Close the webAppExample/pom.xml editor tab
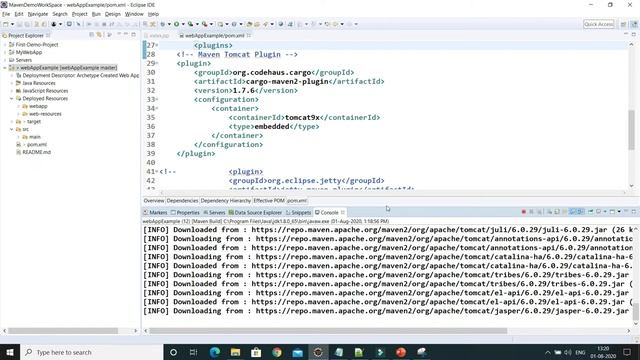 pyautogui.click(x=249, y=36)
